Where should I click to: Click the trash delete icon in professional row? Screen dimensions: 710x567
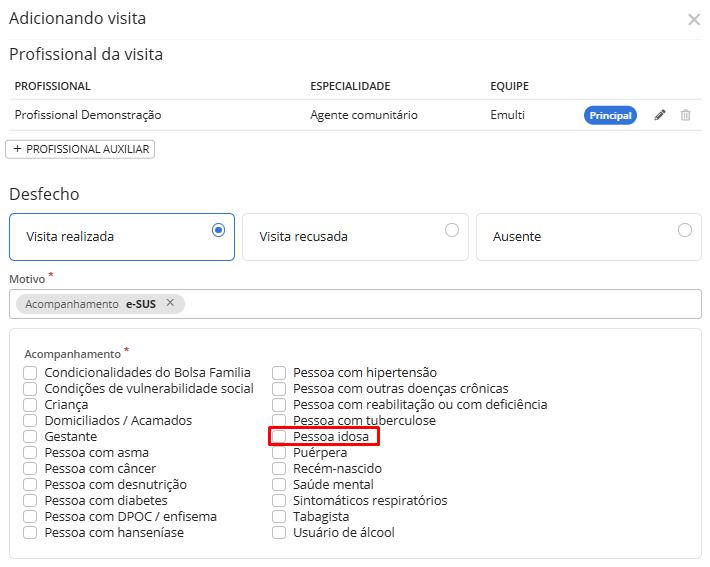(686, 115)
